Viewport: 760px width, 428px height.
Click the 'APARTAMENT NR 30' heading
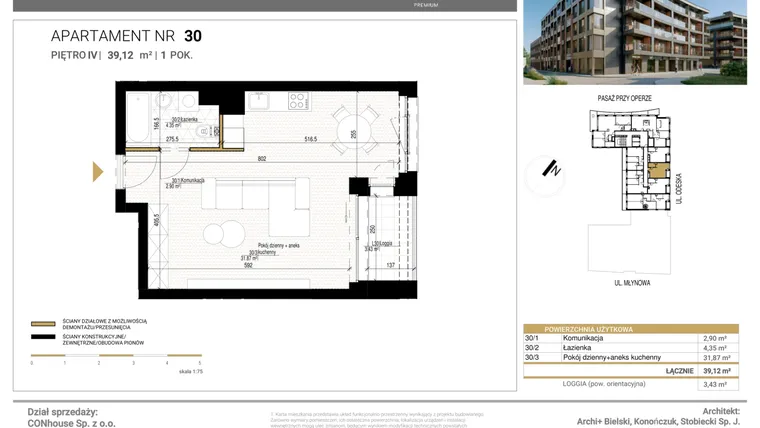[x=126, y=36]
